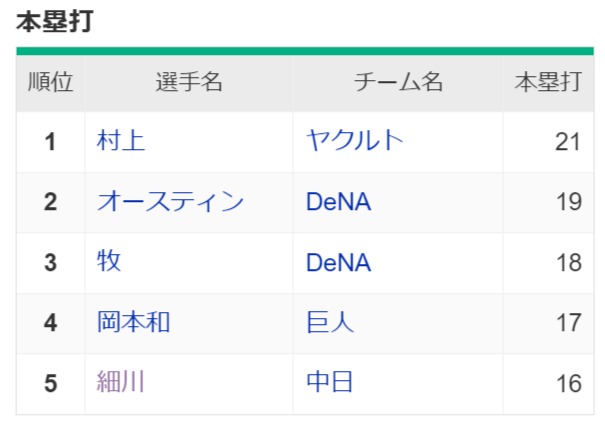The height and width of the screenshot is (427, 605).
Task: Click the 順位 column header
Action: (51, 83)
